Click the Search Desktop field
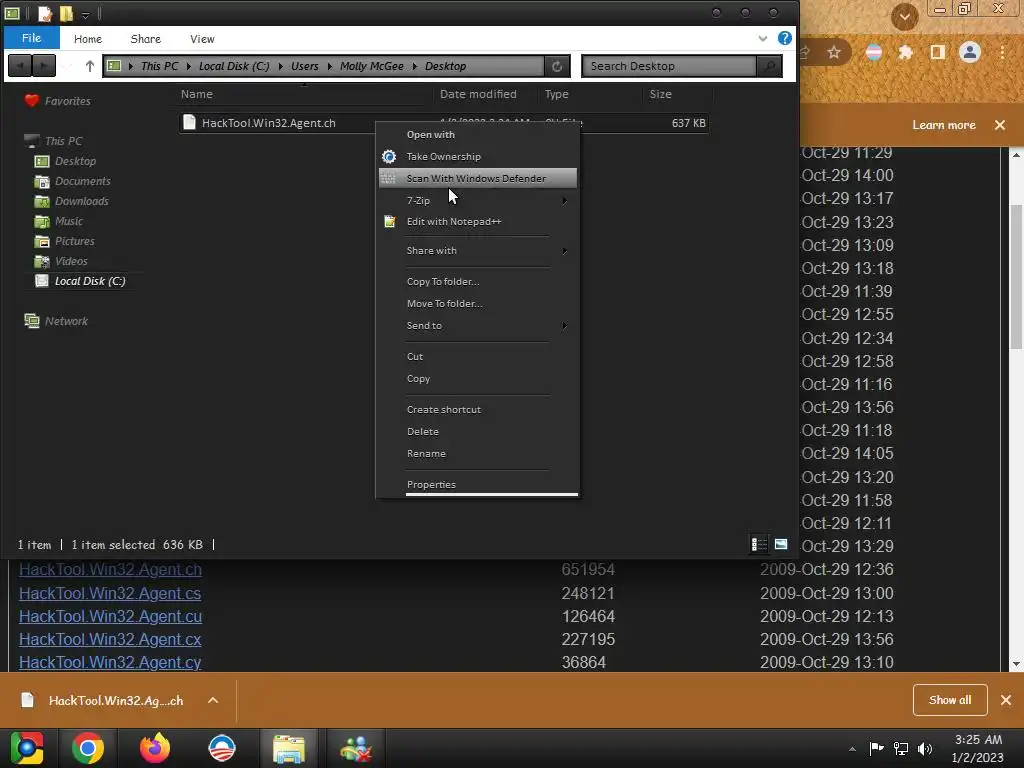This screenshot has height=768, width=1024. coord(669,66)
